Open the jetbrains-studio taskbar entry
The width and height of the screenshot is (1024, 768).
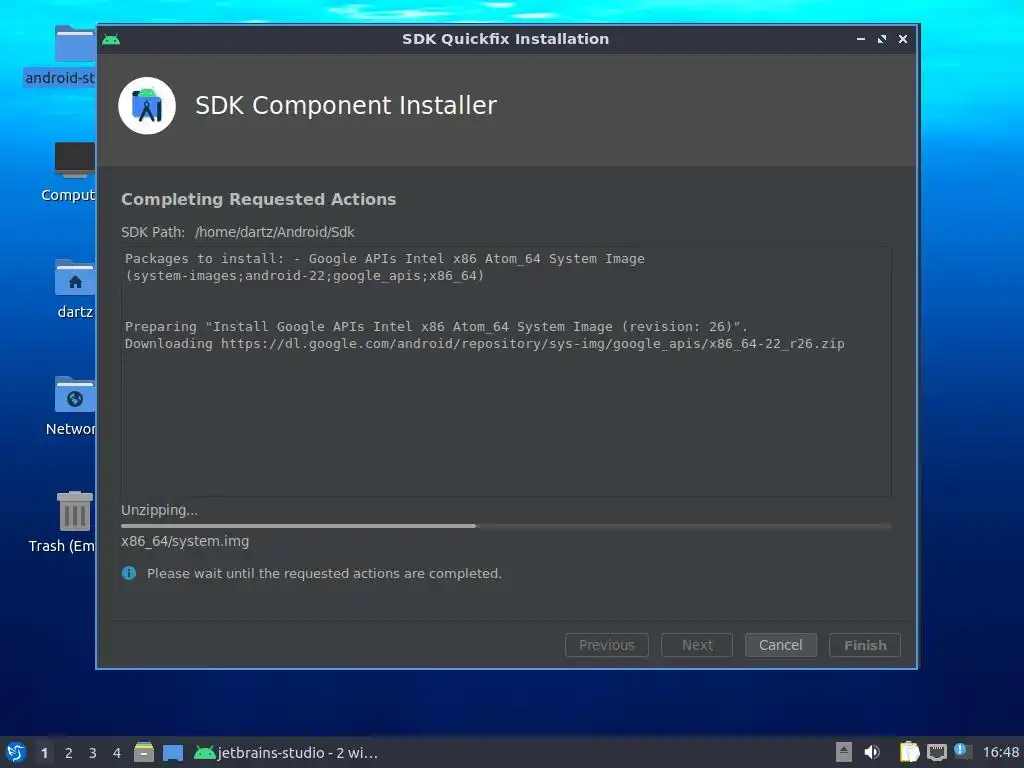tap(286, 753)
